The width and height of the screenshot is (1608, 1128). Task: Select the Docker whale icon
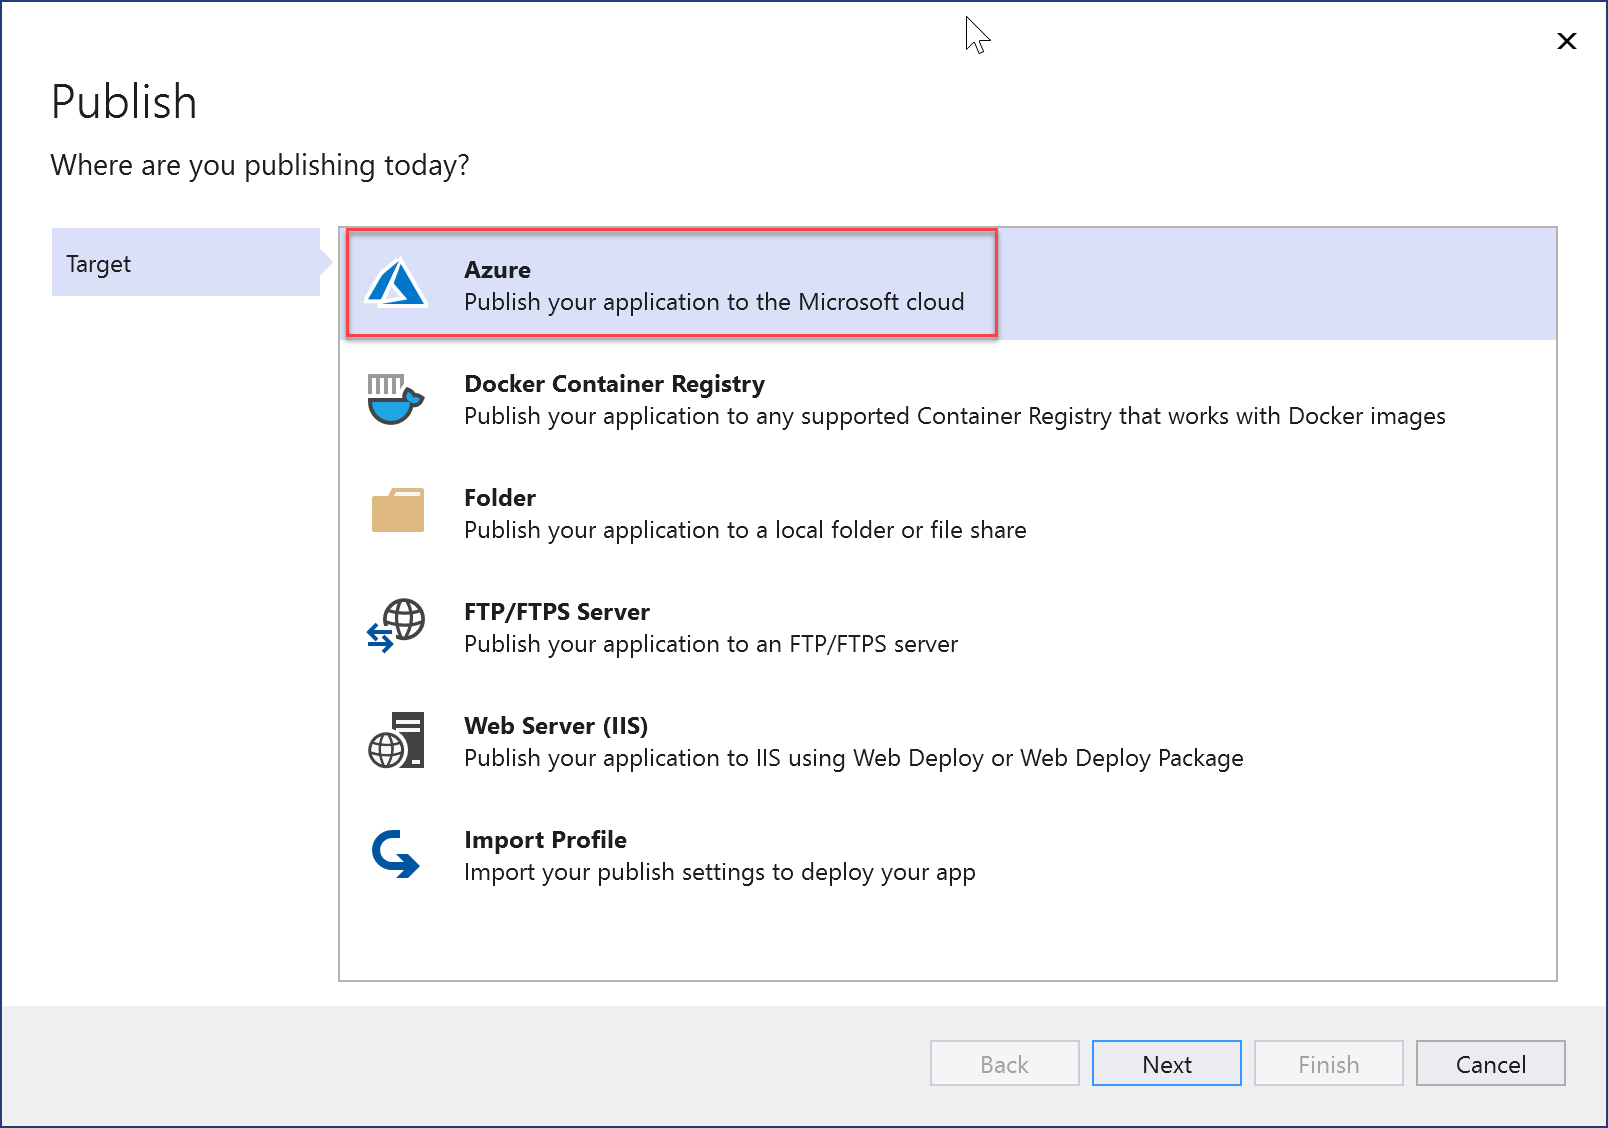pyautogui.click(x=394, y=400)
